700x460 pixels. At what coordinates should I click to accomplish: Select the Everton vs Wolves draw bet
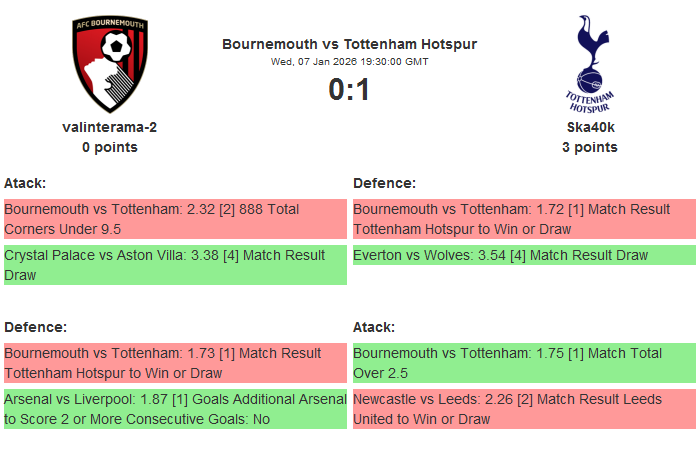[523, 255]
